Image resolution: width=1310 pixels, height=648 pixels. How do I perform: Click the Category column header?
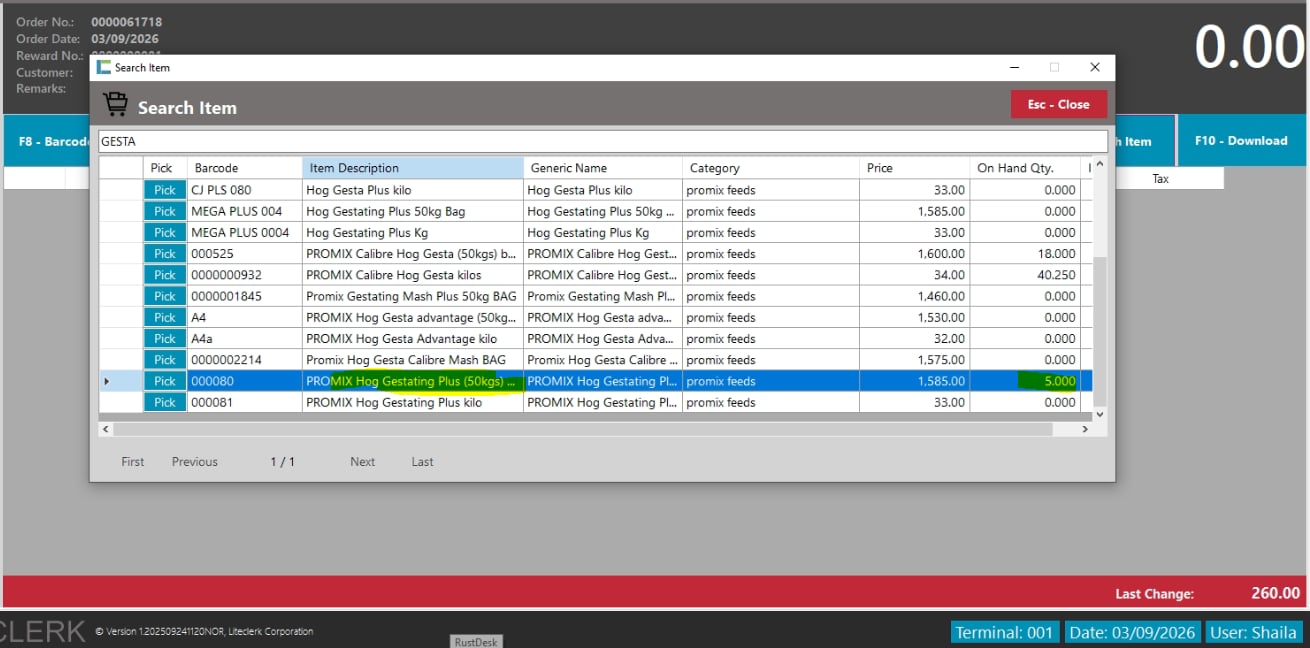tap(770, 168)
